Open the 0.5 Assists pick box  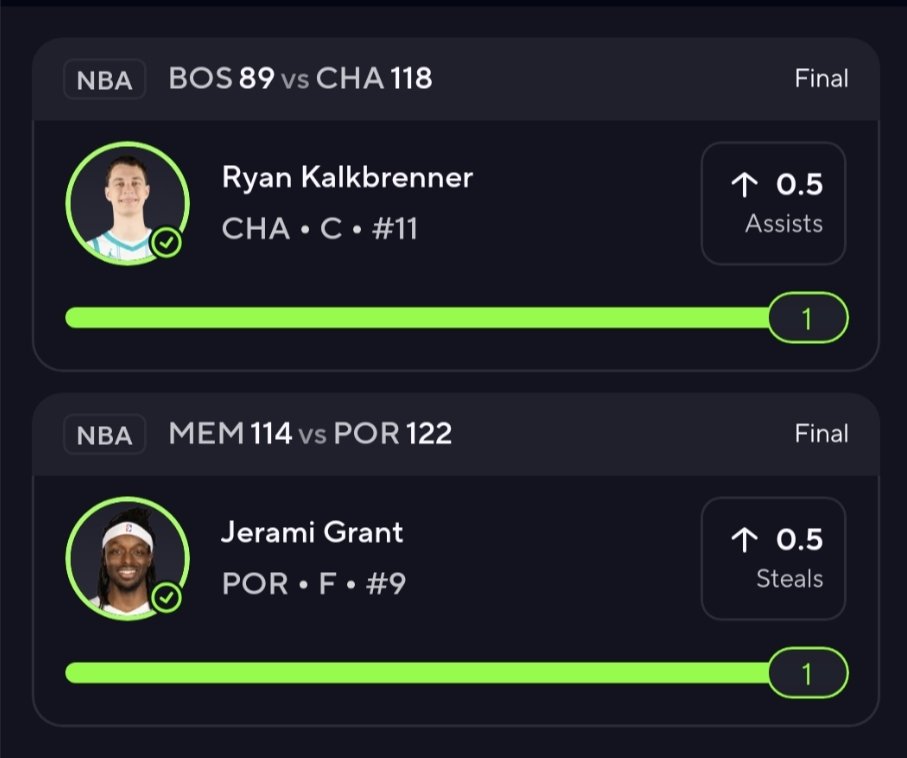click(773, 204)
